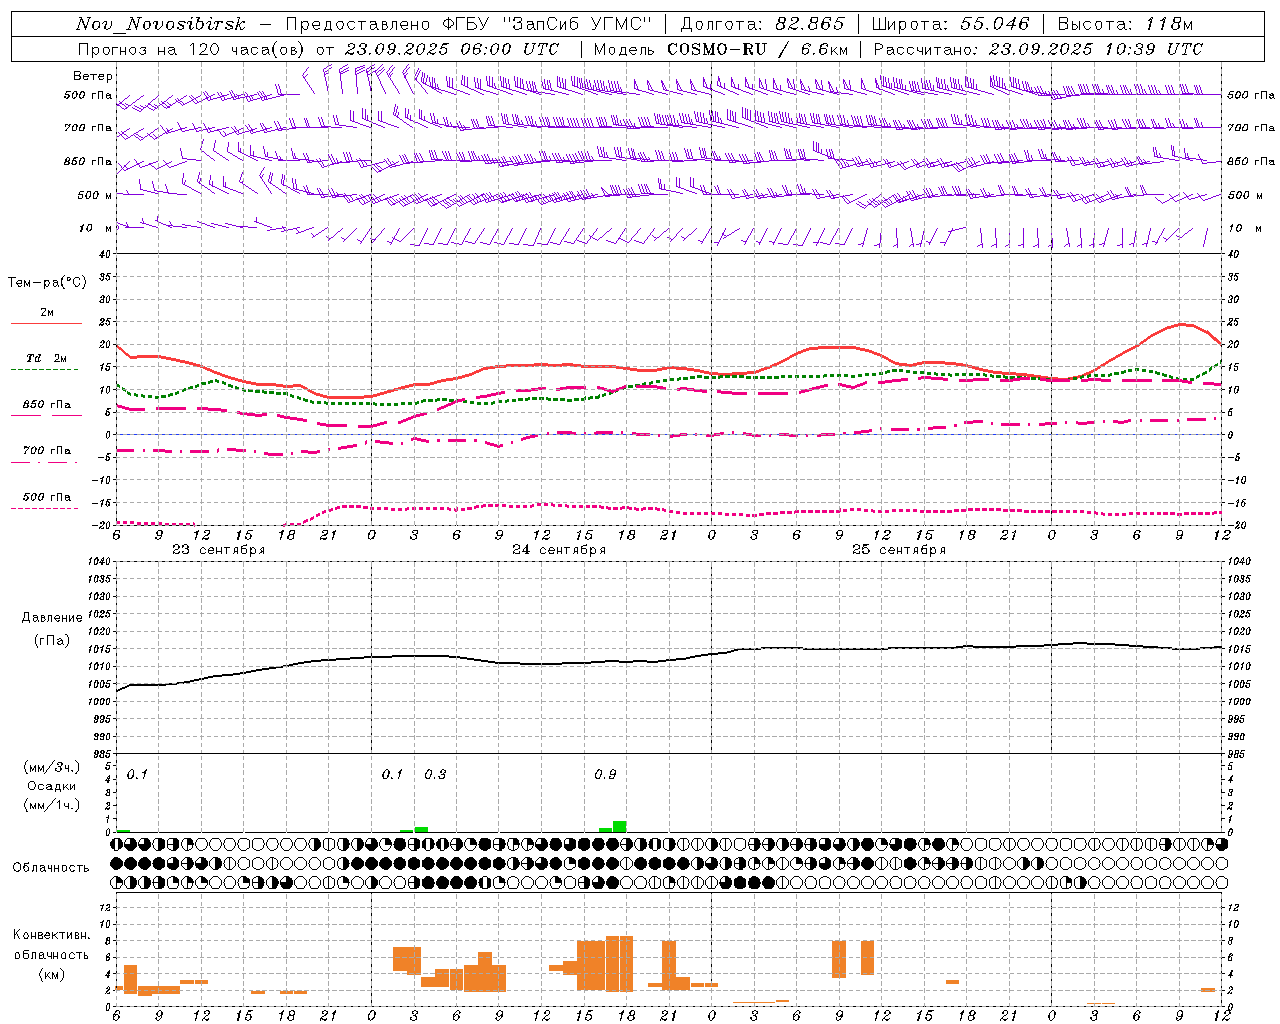Click the 'Облачность' cloud cover label
1280x1024 pixels.
click(x=51, y=868)
